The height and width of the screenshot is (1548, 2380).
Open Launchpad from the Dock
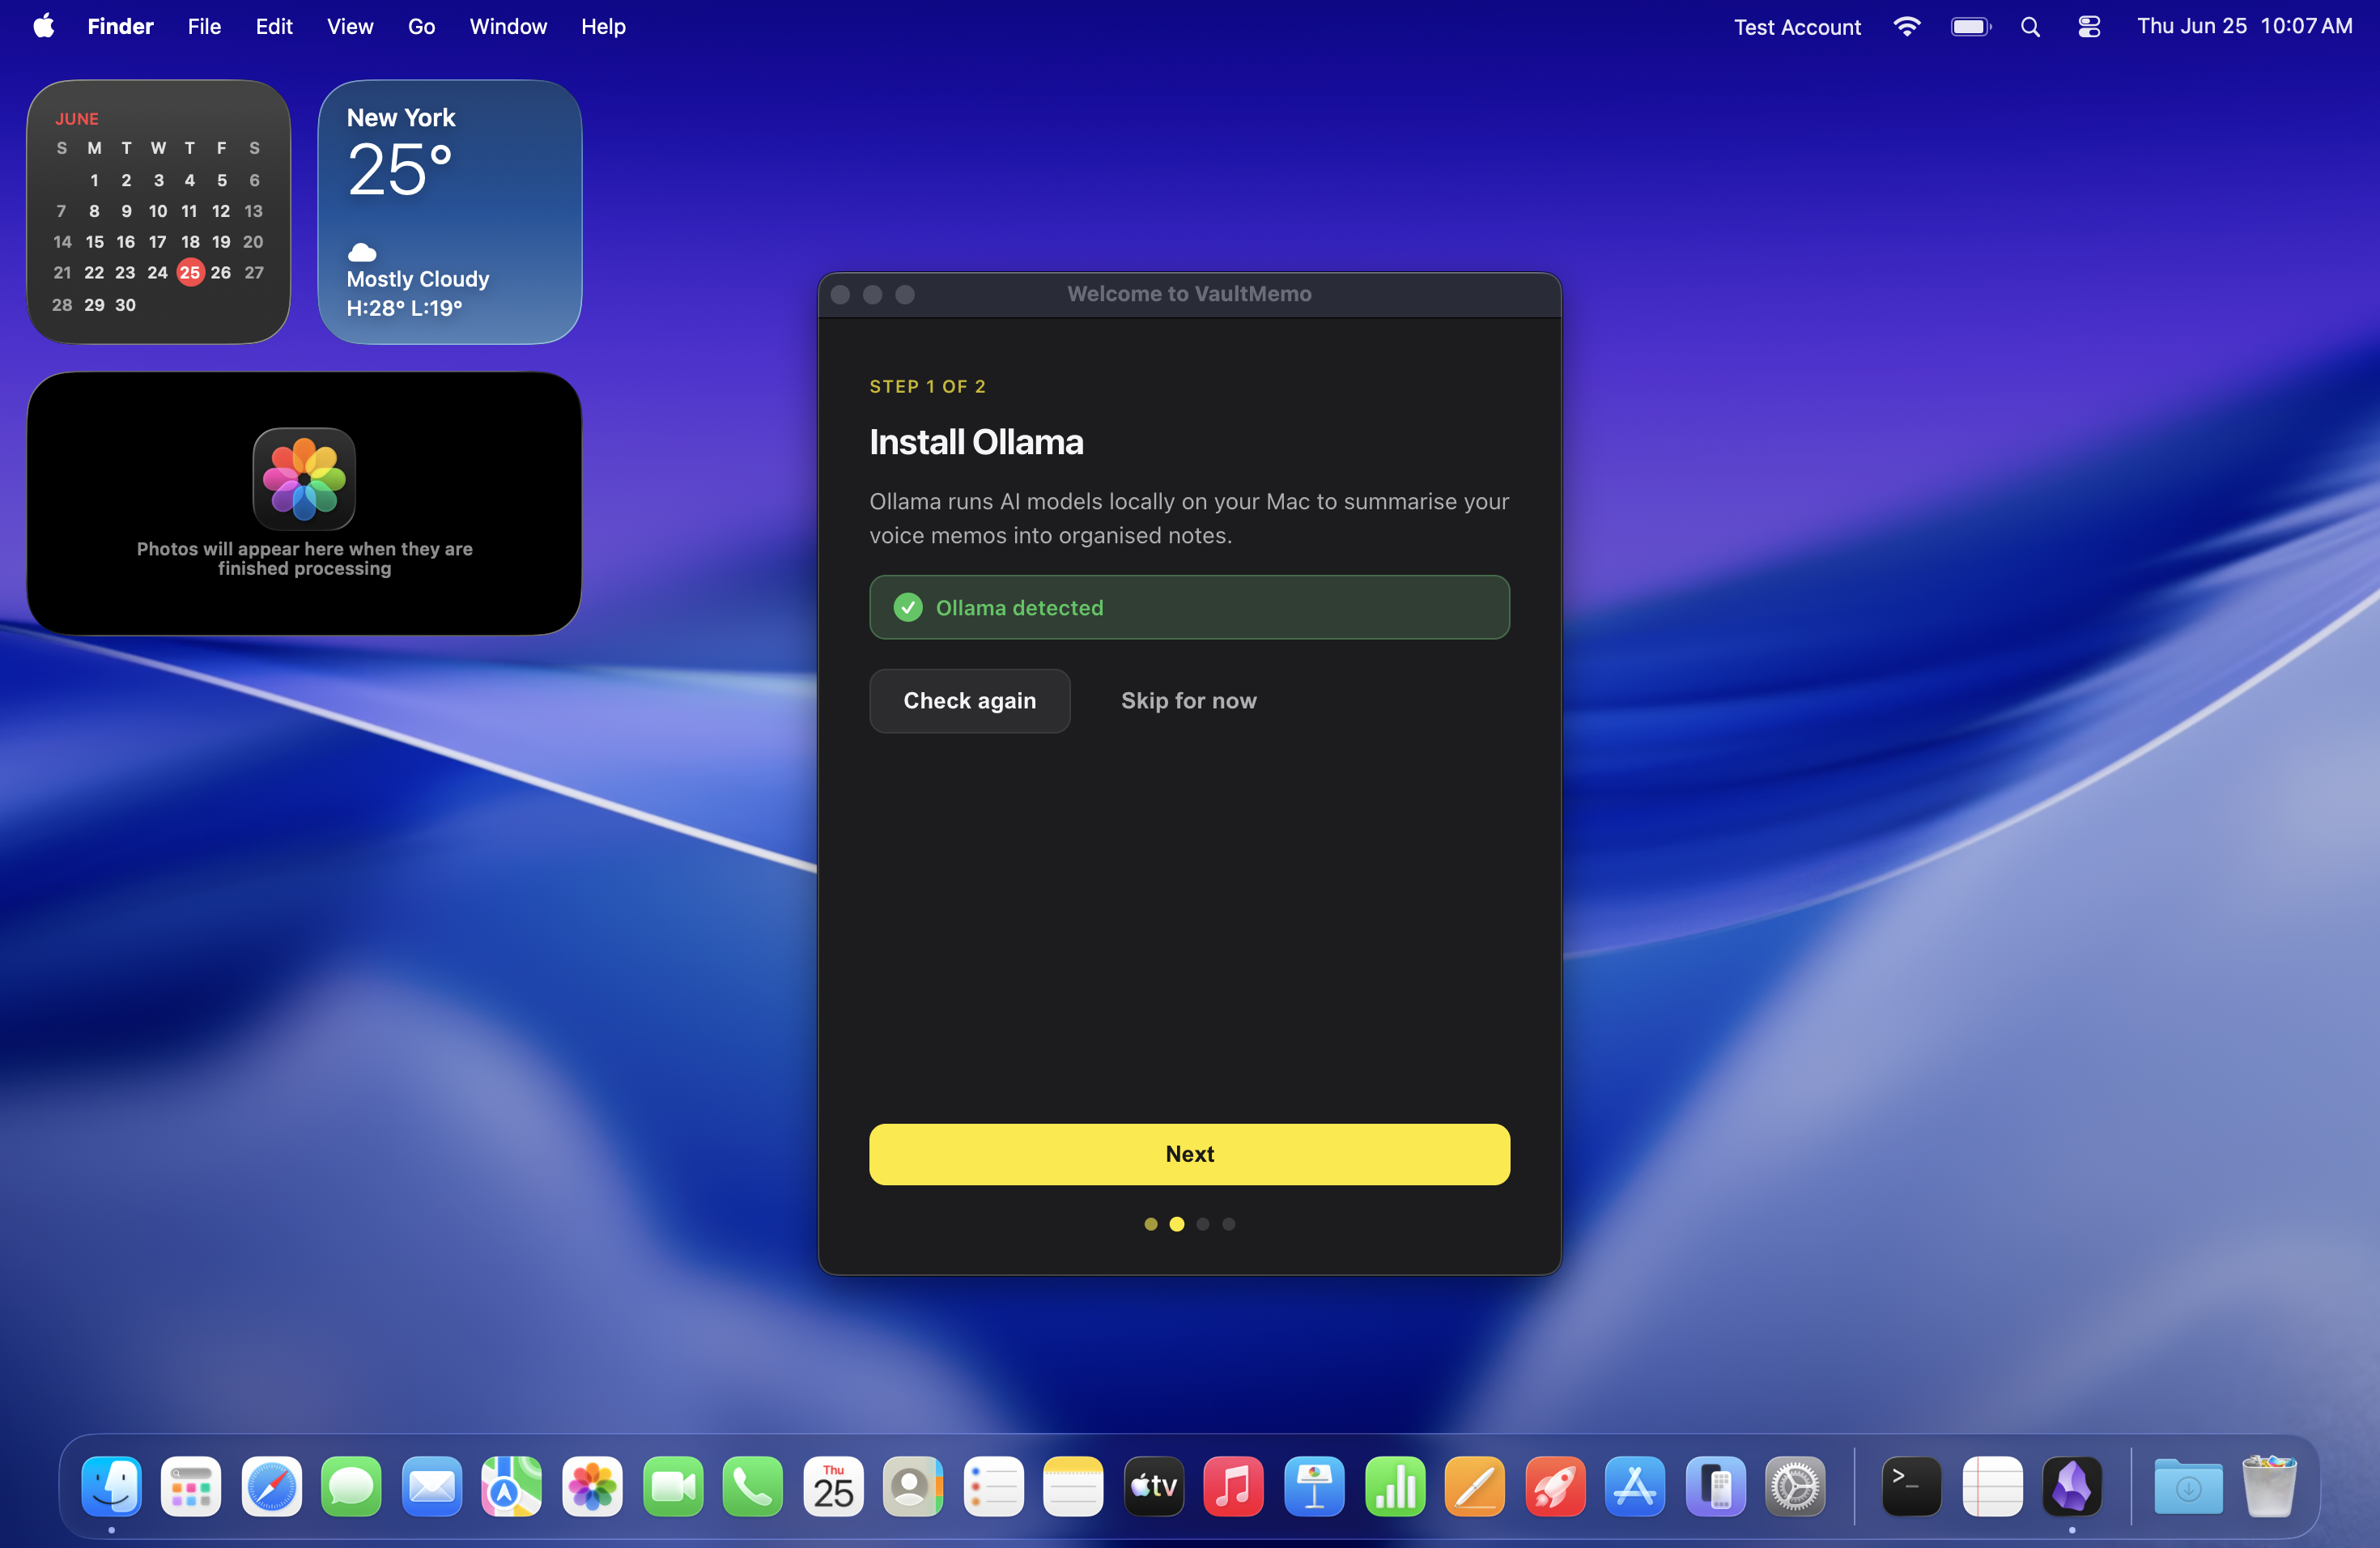(x=191, y=1486)
